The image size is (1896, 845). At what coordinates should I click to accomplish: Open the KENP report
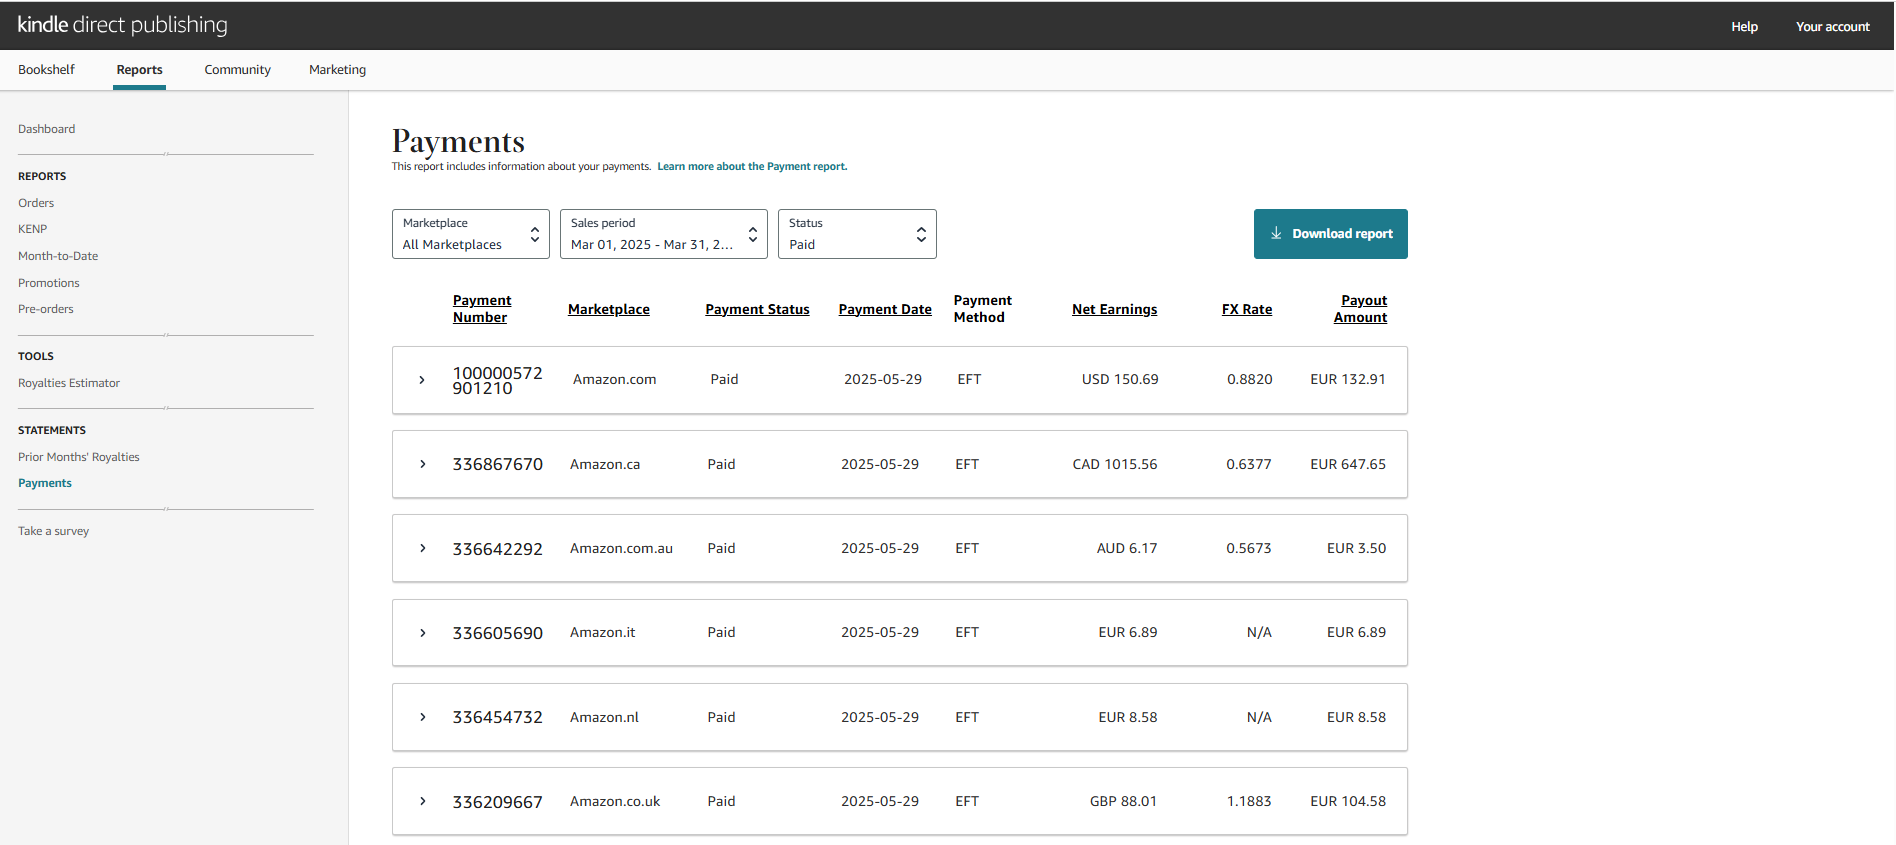tap(32, 229)
